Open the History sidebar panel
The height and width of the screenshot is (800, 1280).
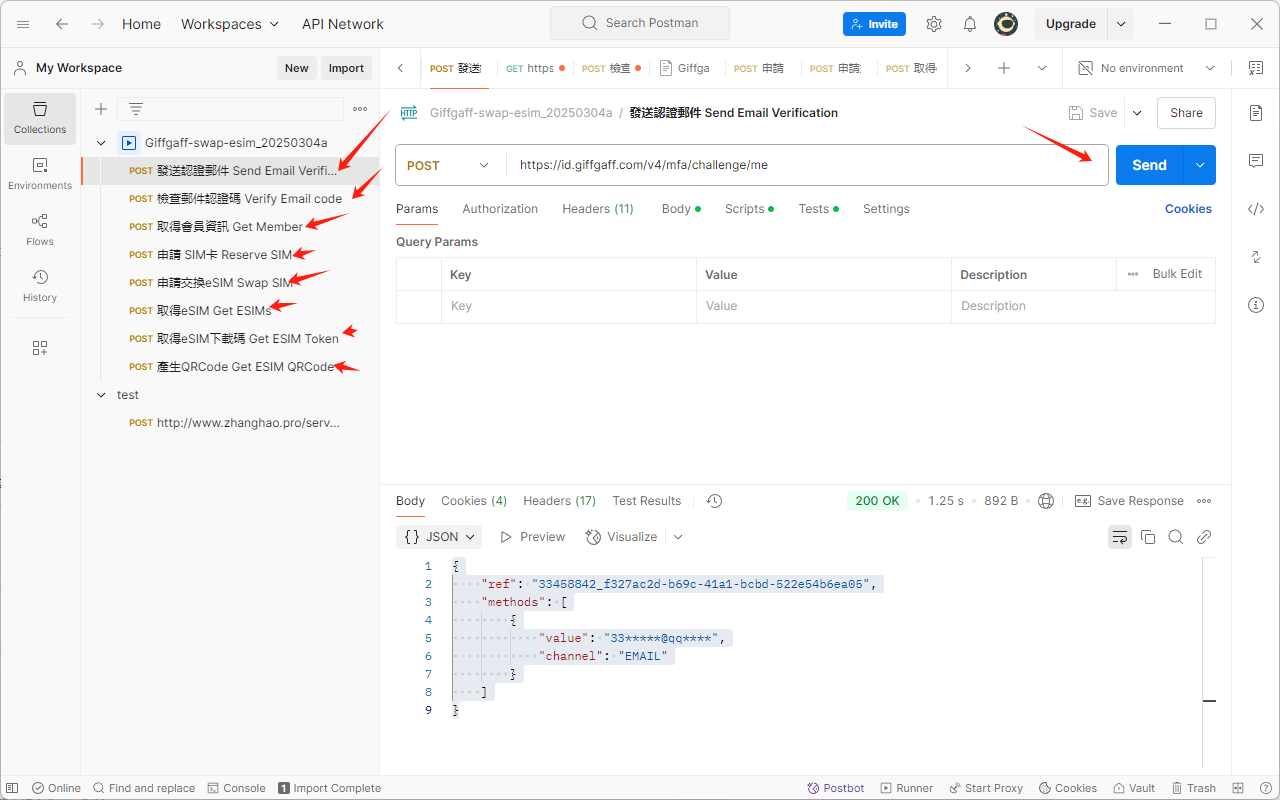(x=40, y=286)
